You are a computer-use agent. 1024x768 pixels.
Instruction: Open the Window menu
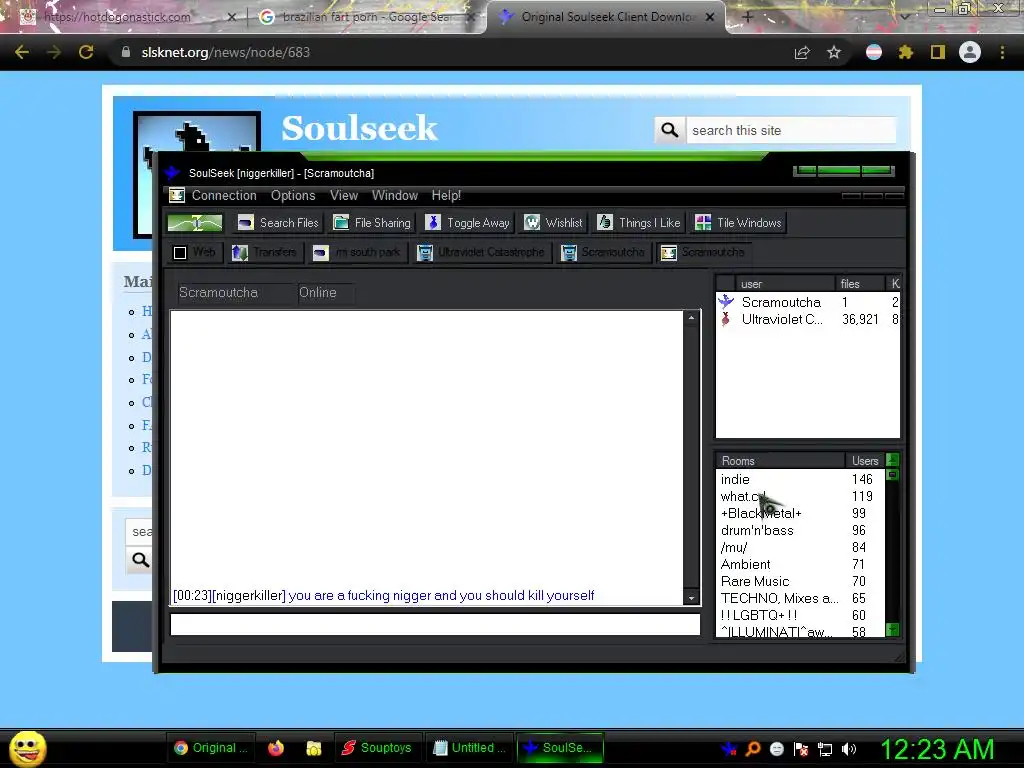click(394, 195)
